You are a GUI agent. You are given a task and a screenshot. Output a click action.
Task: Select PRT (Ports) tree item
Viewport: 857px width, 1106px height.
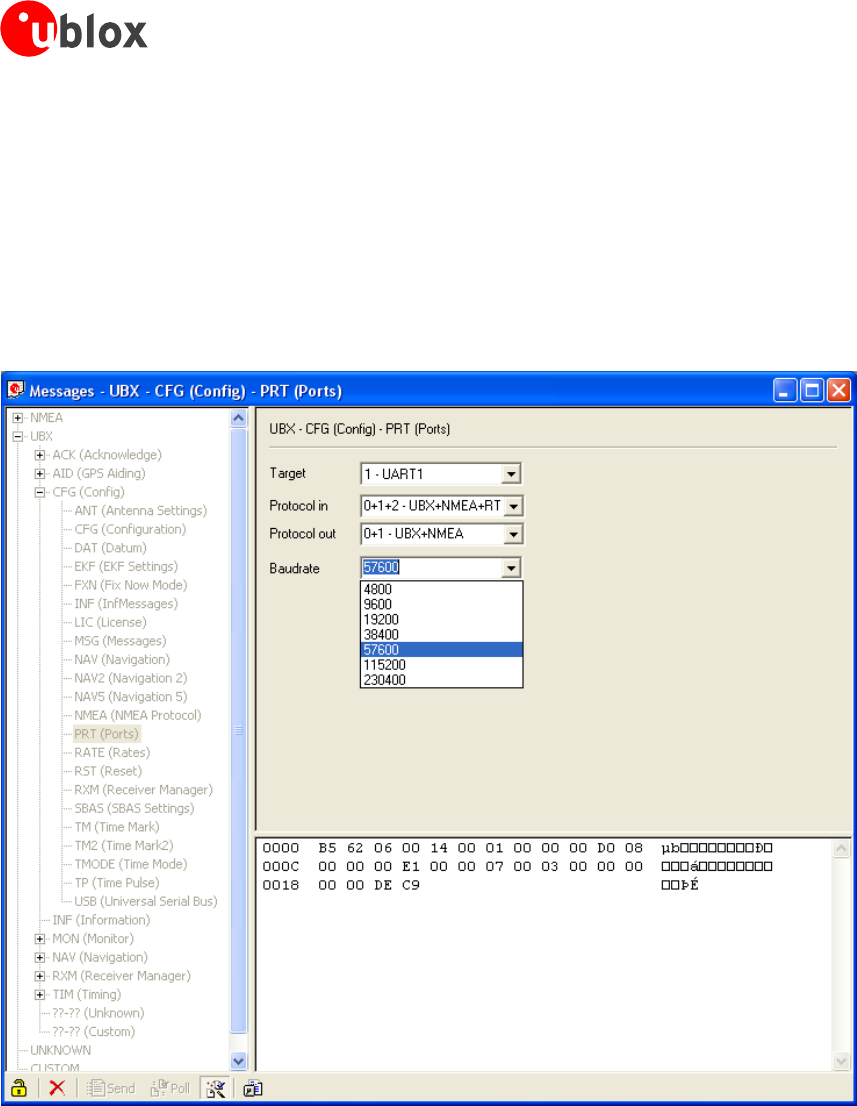pyautogui.click(x=107, y=734)
